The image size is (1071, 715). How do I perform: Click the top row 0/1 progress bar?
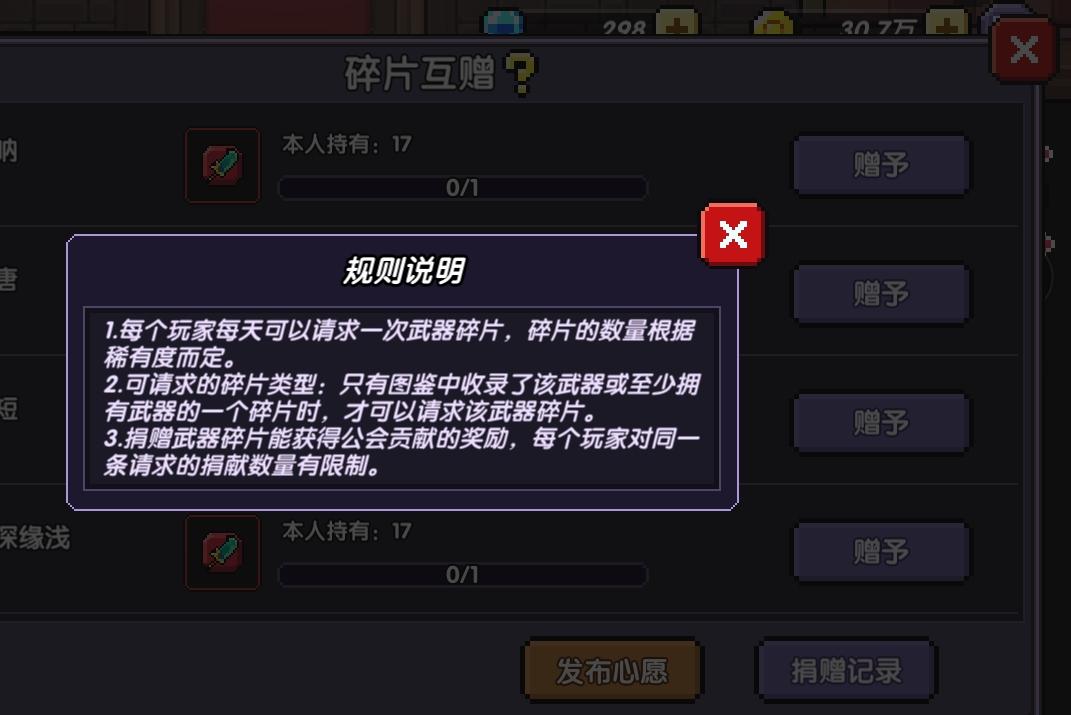(x=462, y=188)
